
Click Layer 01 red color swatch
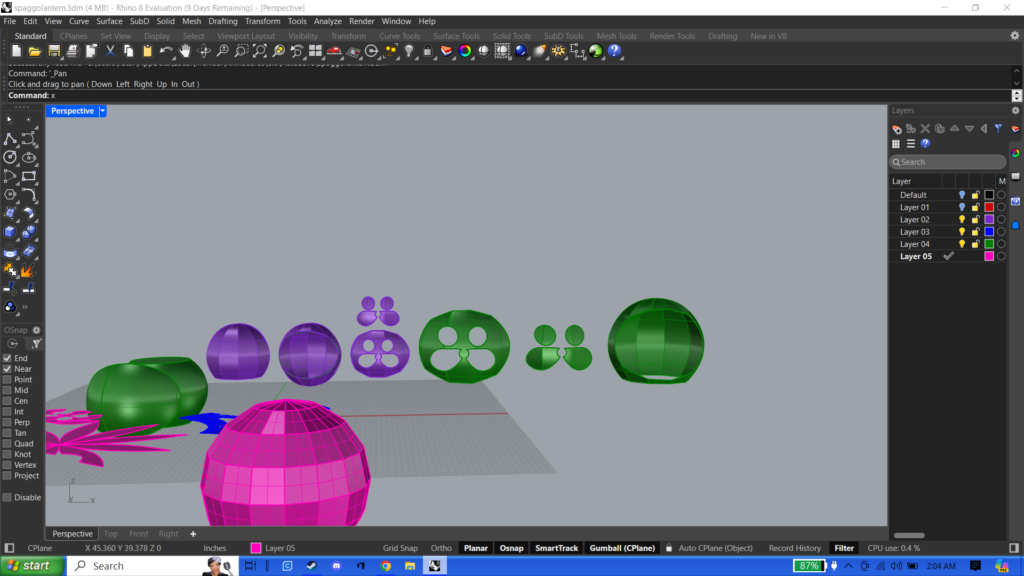coord(989,207)
